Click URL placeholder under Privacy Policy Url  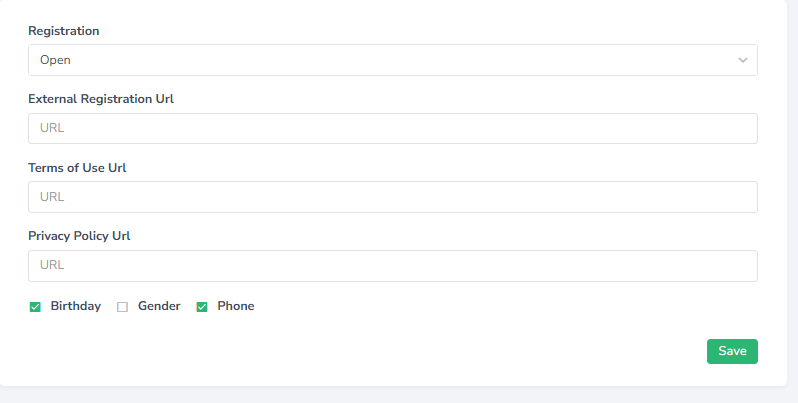[52, 266]
